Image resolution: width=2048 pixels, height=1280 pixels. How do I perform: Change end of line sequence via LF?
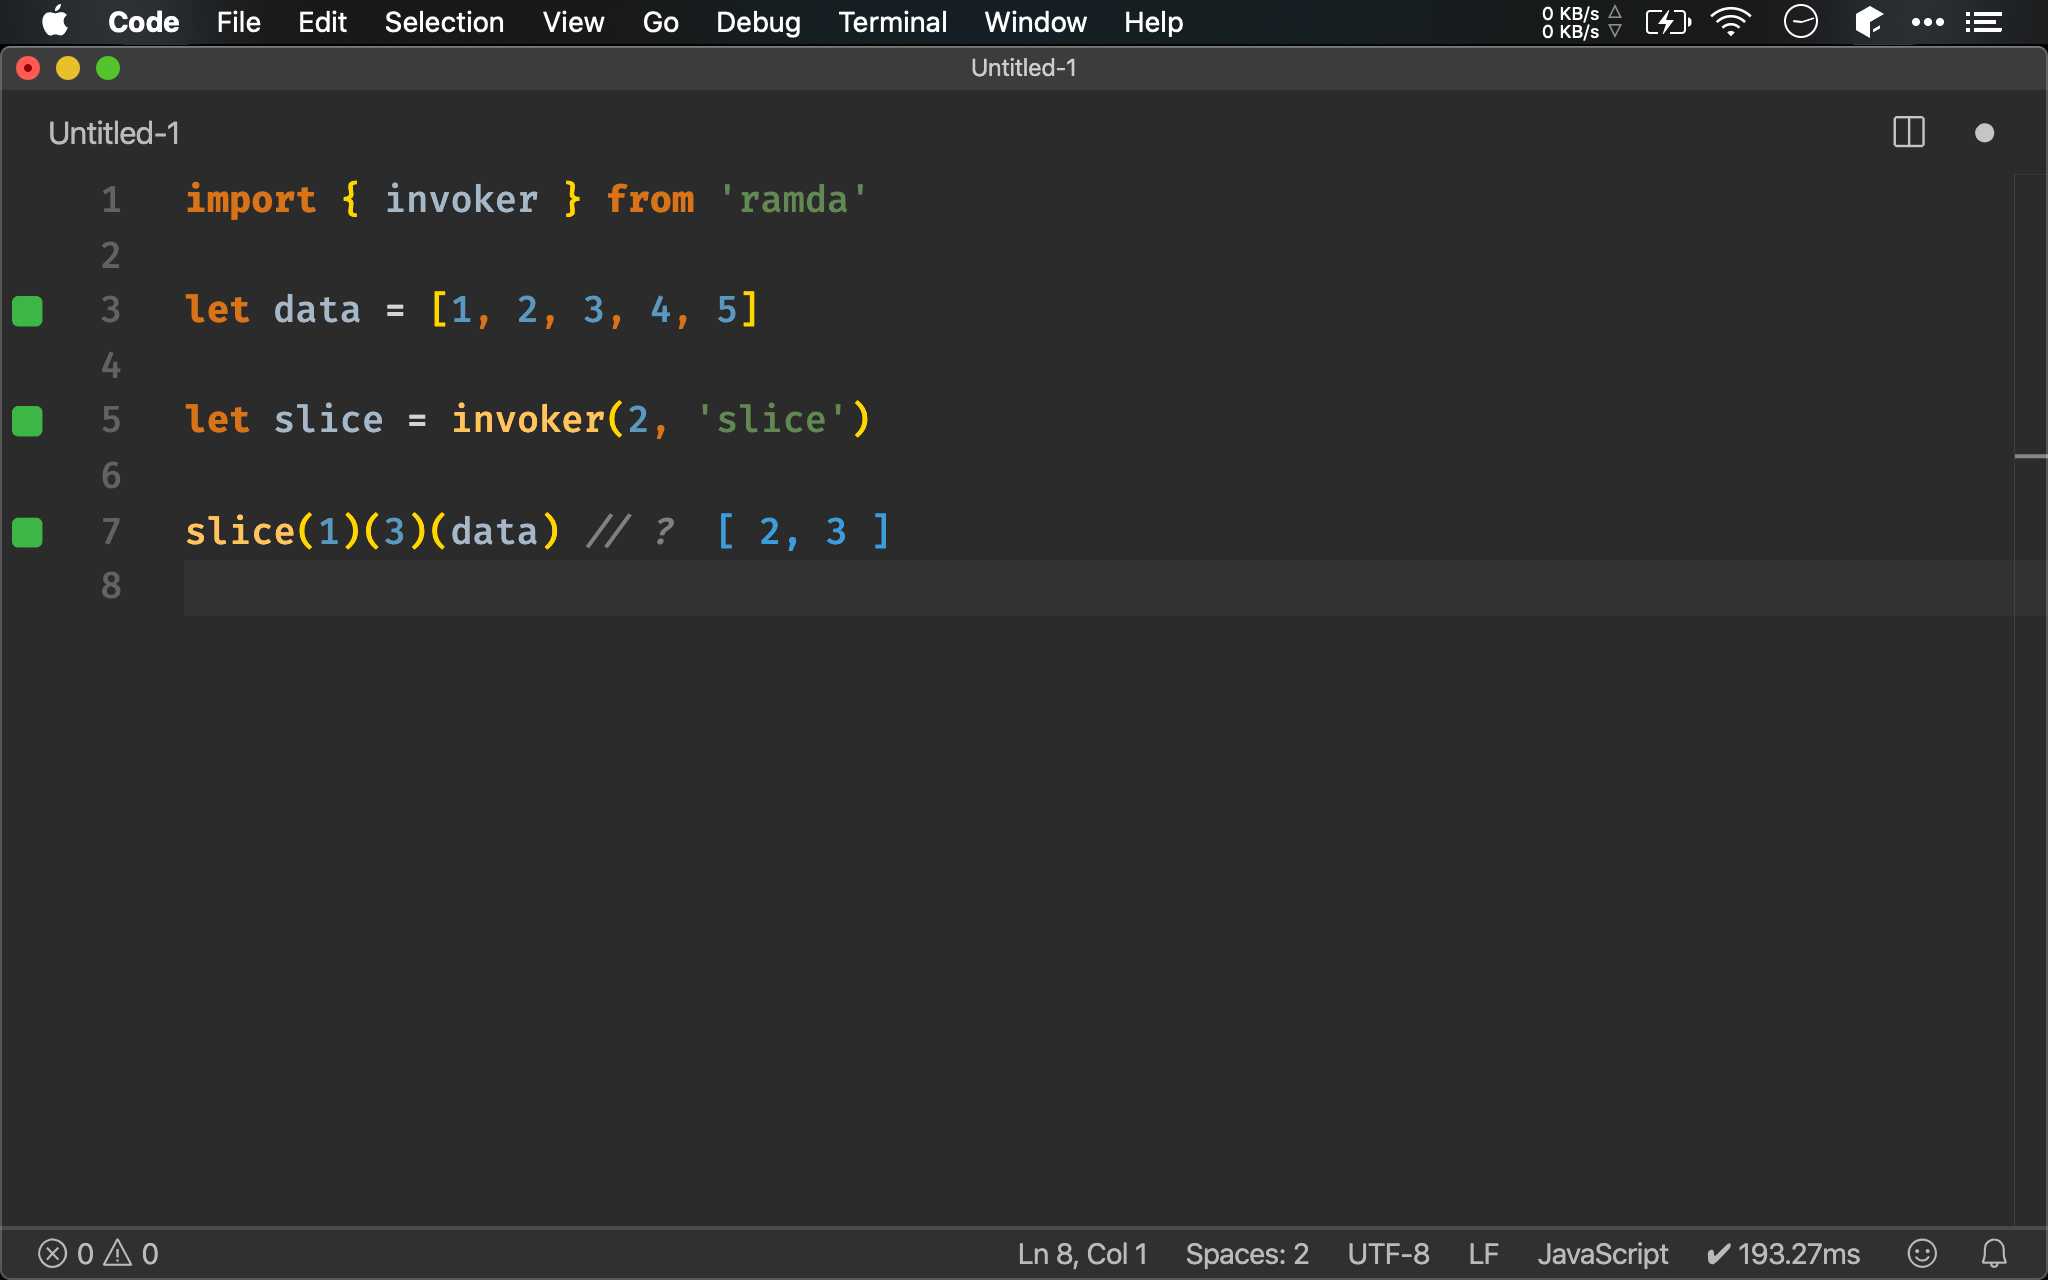[1483, 1254]
